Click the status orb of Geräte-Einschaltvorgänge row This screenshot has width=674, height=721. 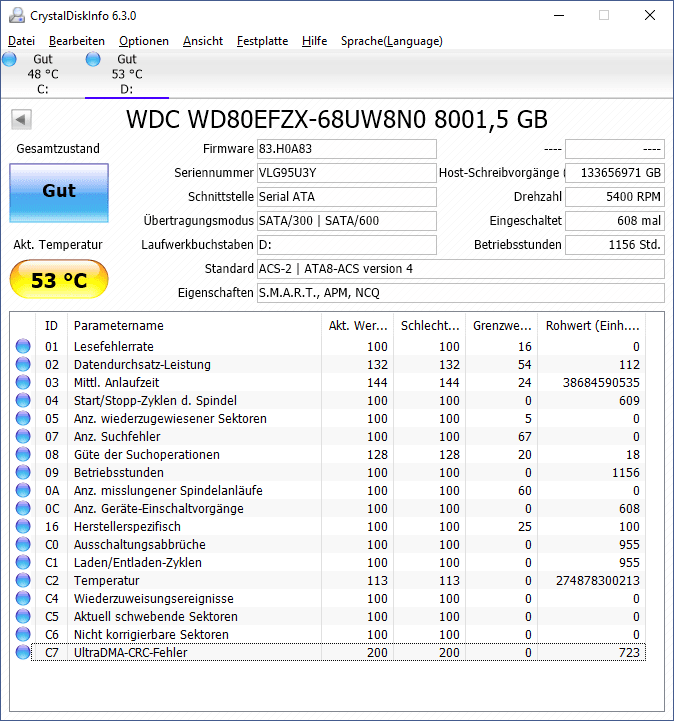tap(23, 508)
